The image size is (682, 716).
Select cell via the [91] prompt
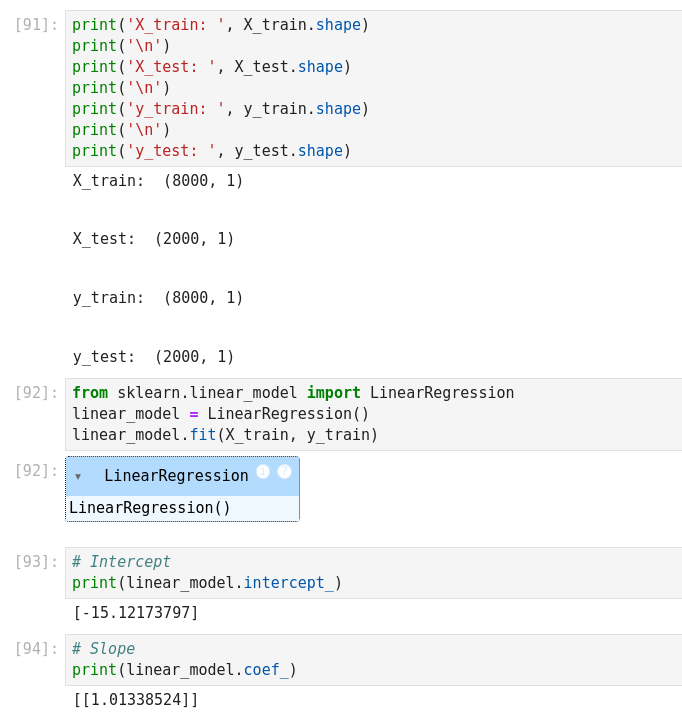click(x=36, y=24)
